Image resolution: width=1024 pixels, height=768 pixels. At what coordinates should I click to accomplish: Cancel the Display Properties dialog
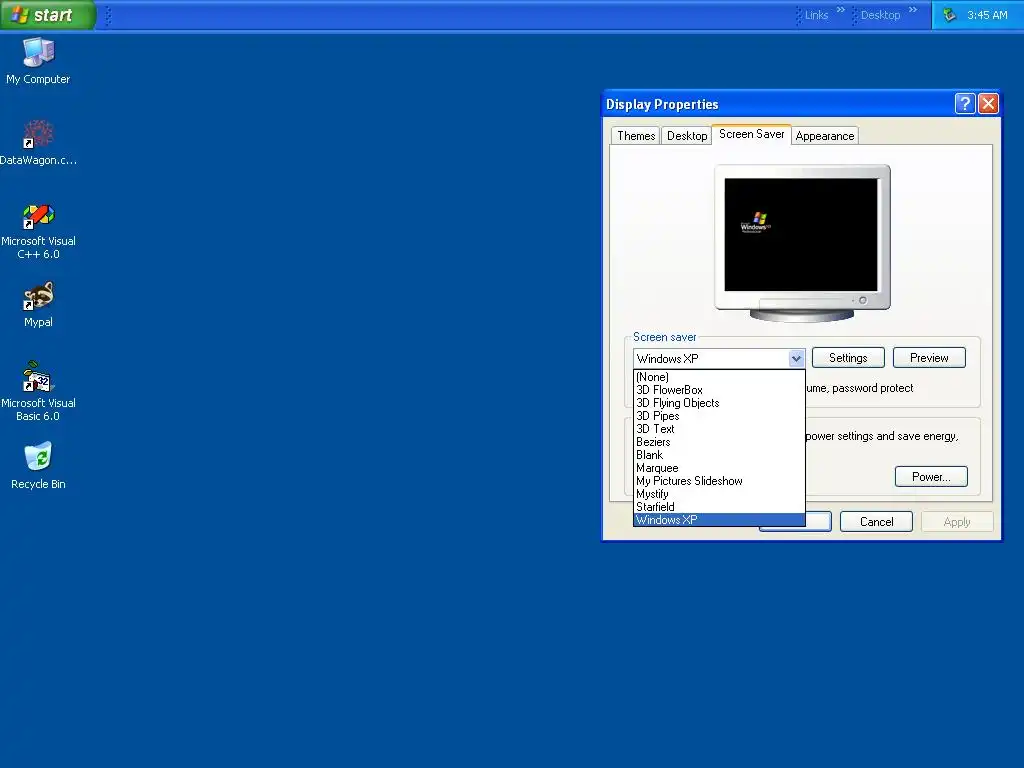click(876, 522)
